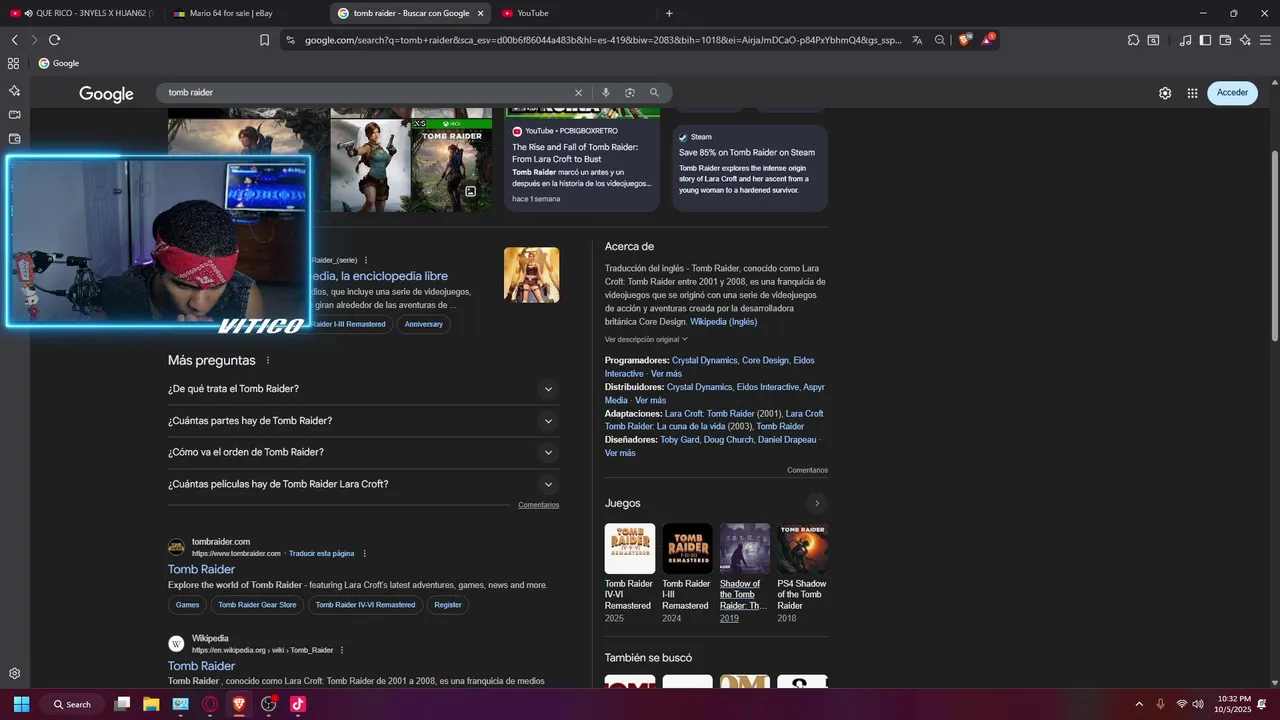Expand '¿Cómo va el orden de Tomb Raider?'
1280x720 pixels.
pos(363,452)
